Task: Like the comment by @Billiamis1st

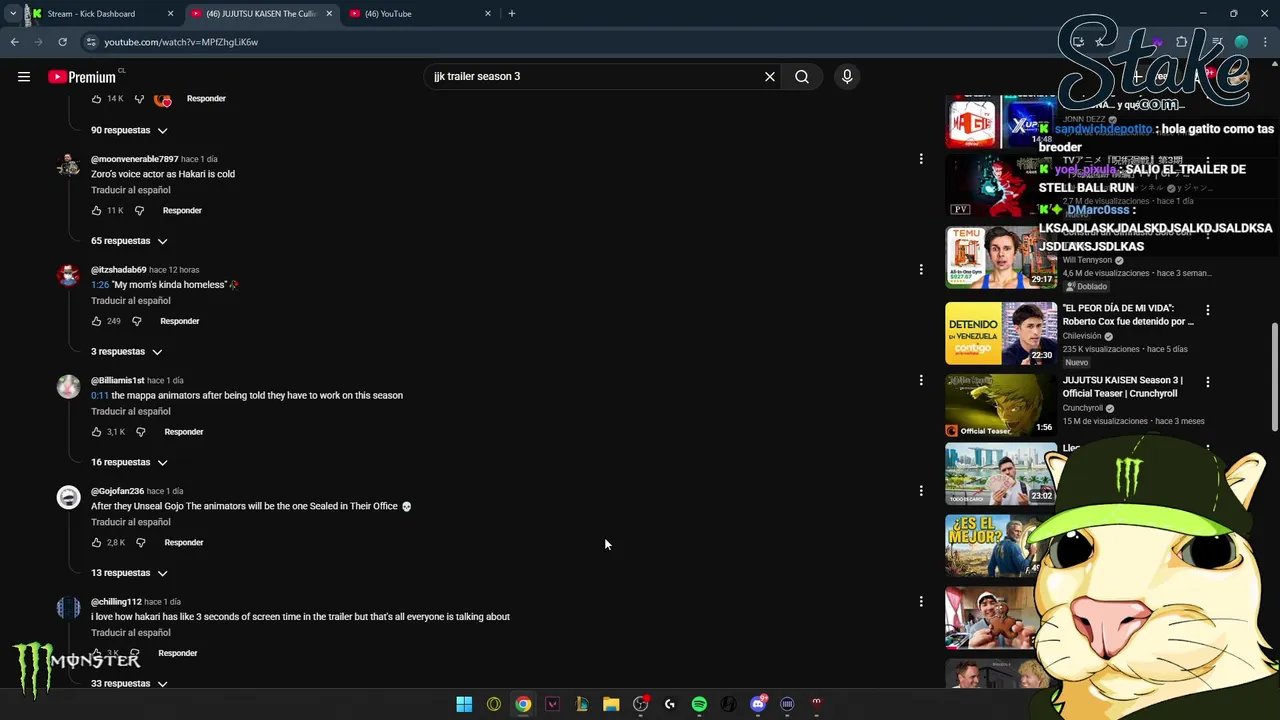Action: pos(96,432)
